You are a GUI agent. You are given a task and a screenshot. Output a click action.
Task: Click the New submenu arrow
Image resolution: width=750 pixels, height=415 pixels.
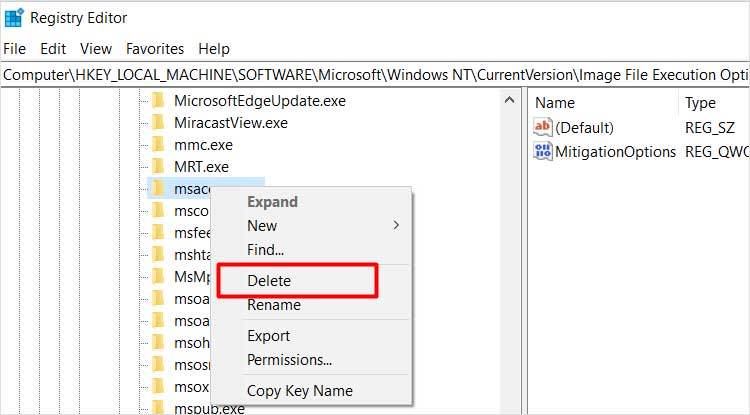click(x=396, y=225)
